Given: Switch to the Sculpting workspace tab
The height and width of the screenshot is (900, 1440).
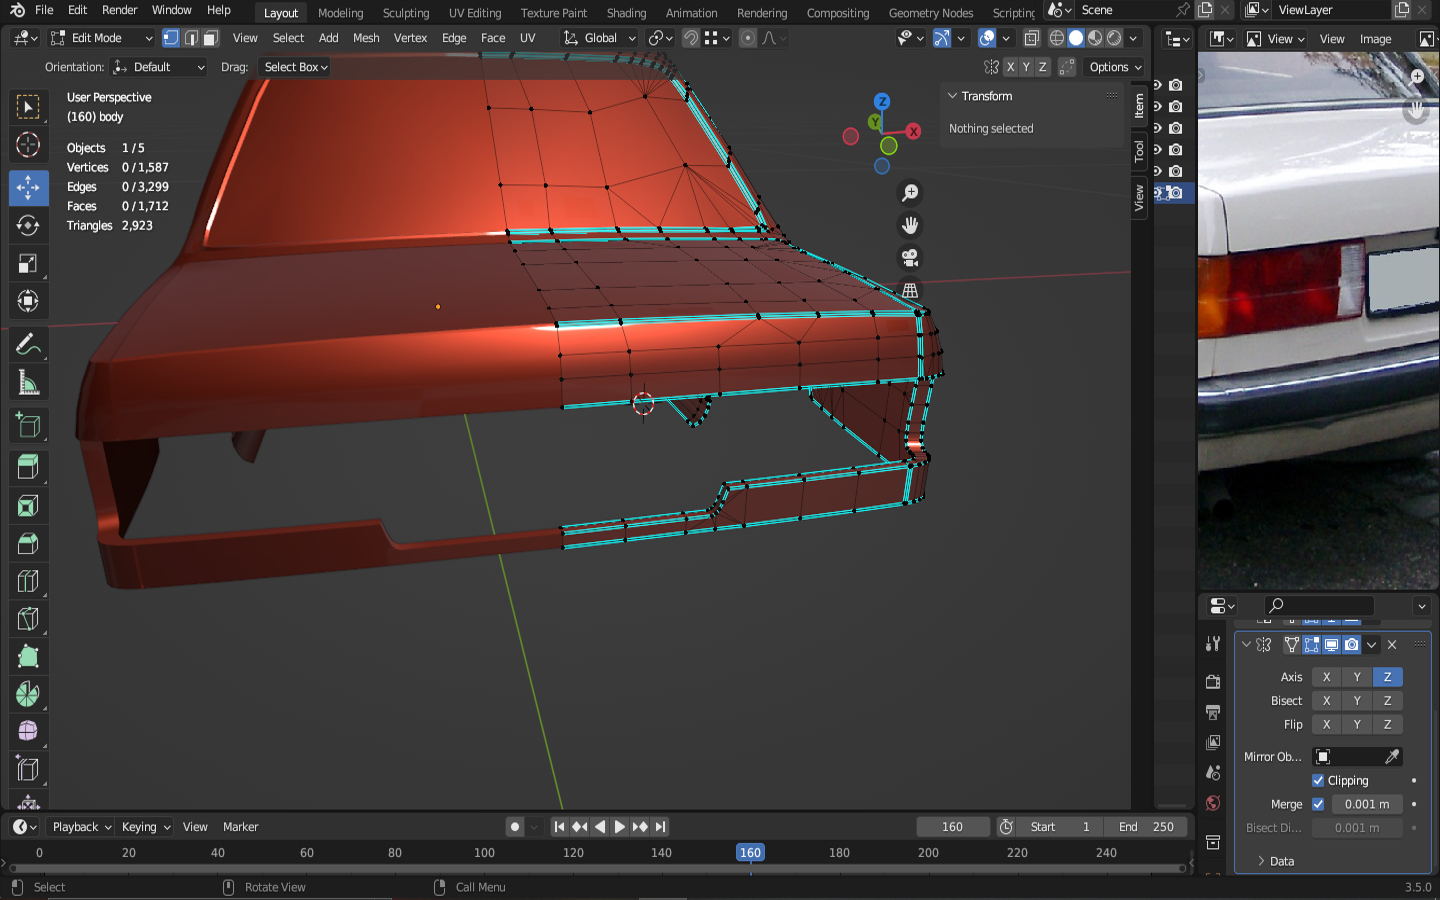Looking at the screenshot, I should 405,13.
